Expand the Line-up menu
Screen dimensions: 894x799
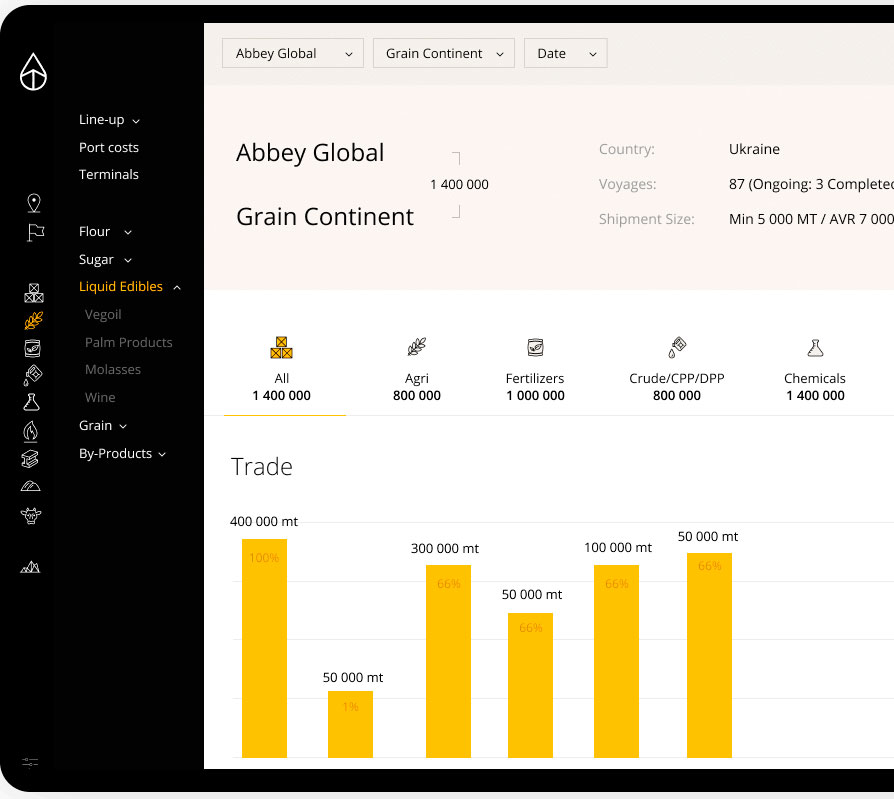coord(109,120)
